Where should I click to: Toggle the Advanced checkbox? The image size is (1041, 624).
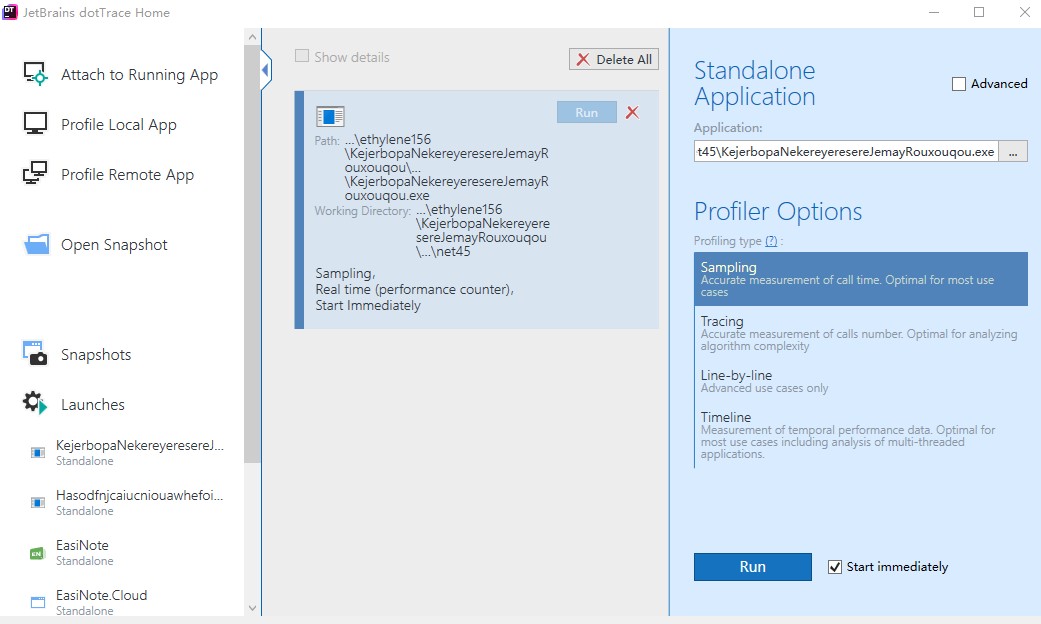959,84
